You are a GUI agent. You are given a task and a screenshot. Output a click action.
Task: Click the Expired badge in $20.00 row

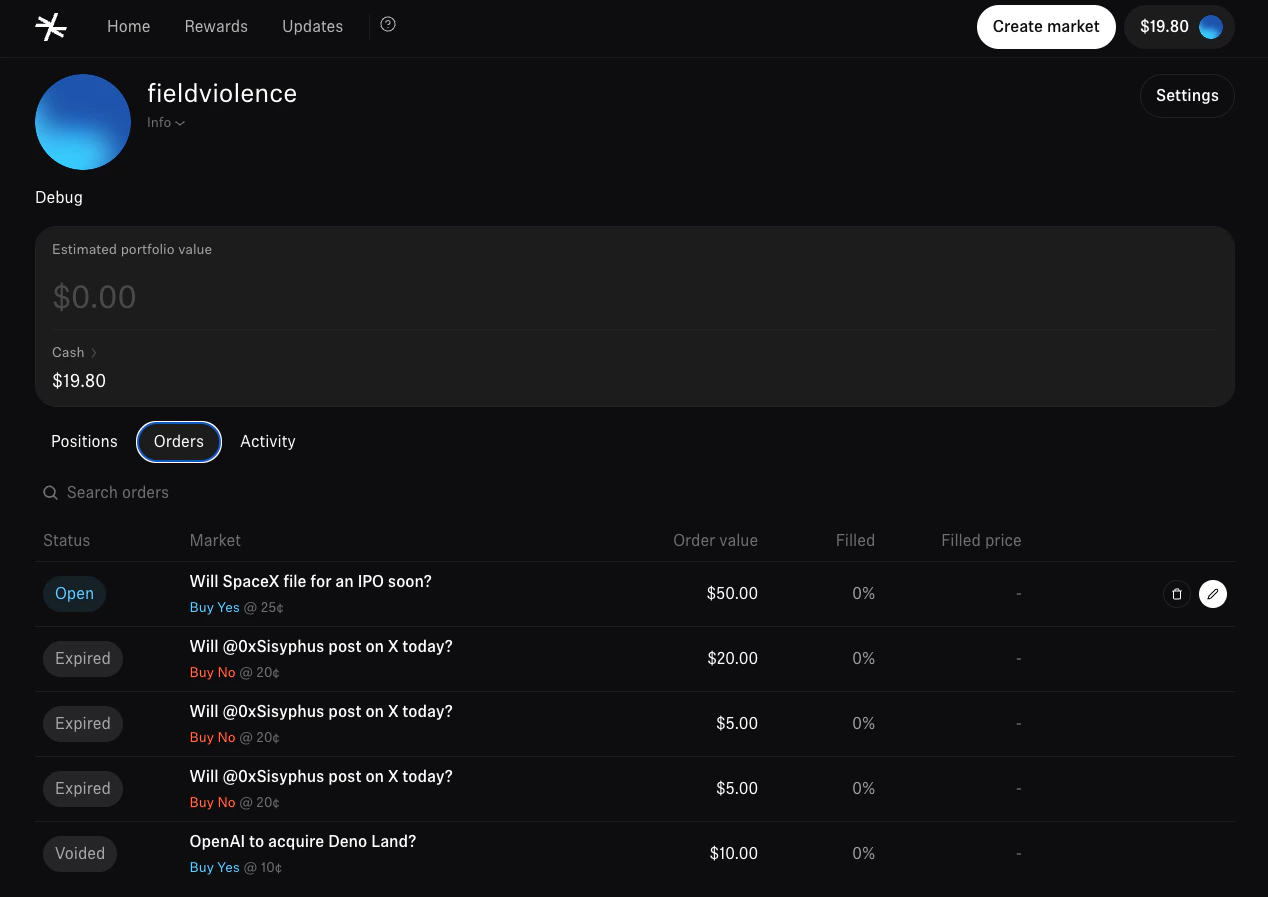coord(83,659)
